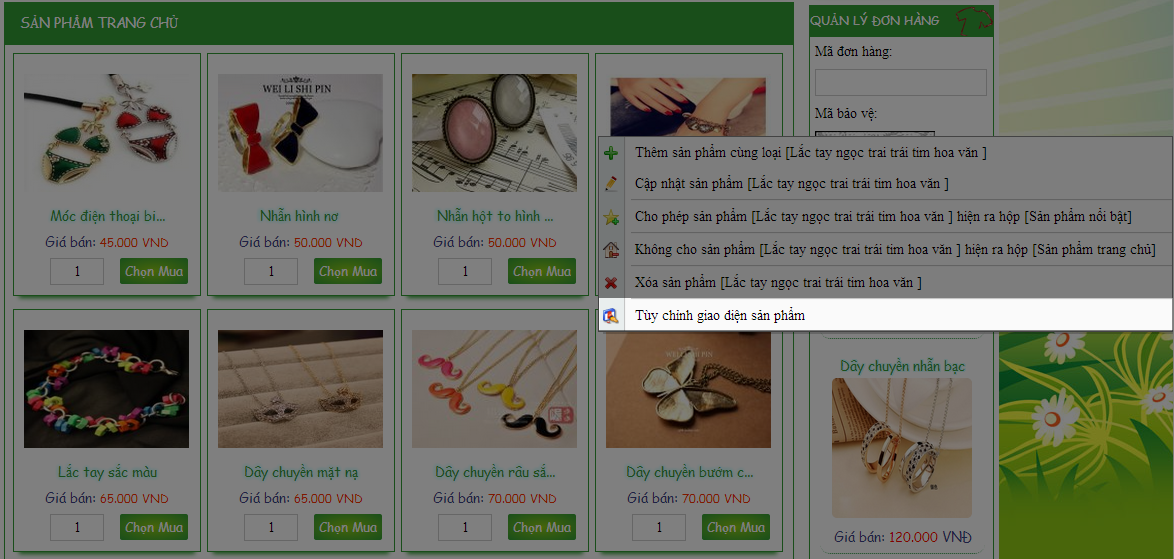The width and height of the screenshot is (1174, 559).
Task: Click the pencil update-product icon
Action: pos(611,183)
